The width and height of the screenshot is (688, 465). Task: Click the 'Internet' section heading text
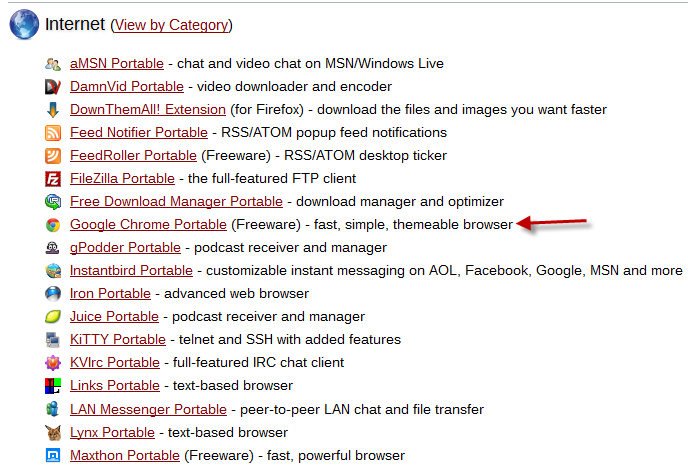[75, 24]
